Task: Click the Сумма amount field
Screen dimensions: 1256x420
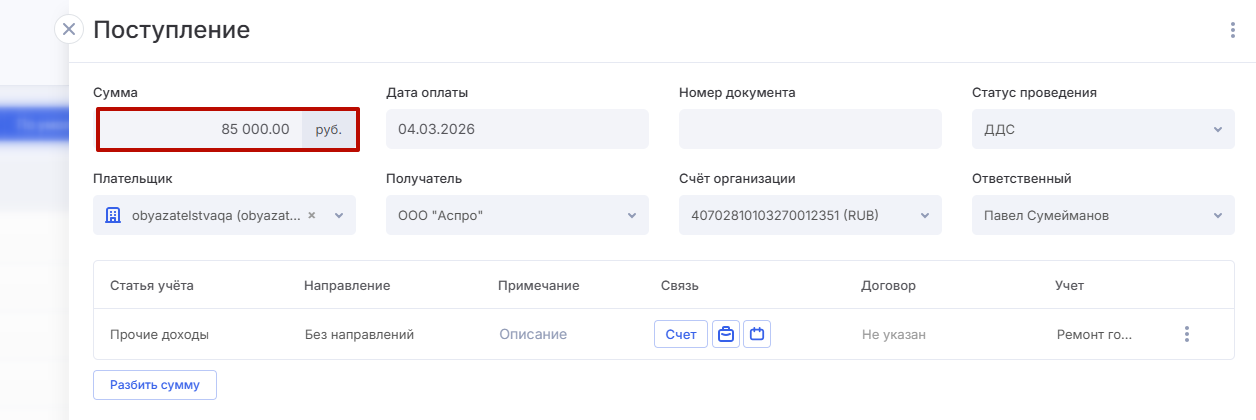Action: coord(200,129)
